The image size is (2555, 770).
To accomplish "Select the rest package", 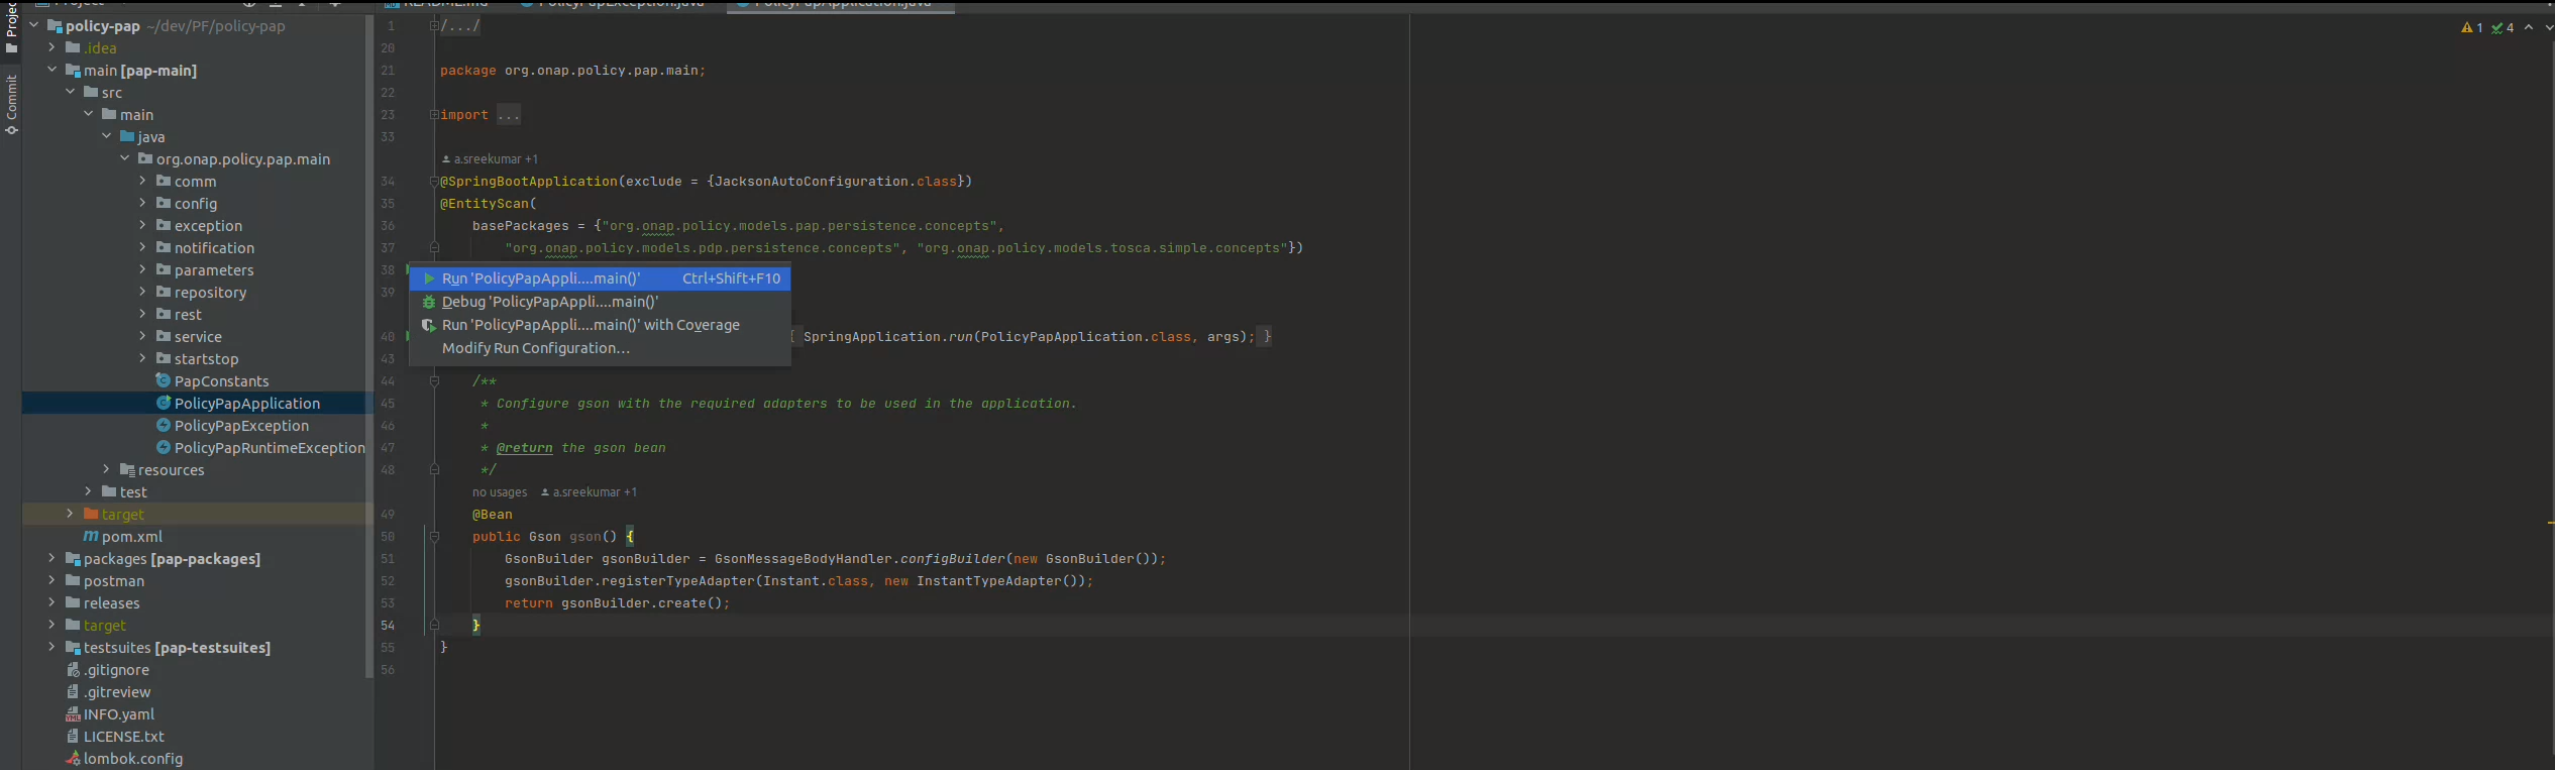I will [x=188, y=314].
